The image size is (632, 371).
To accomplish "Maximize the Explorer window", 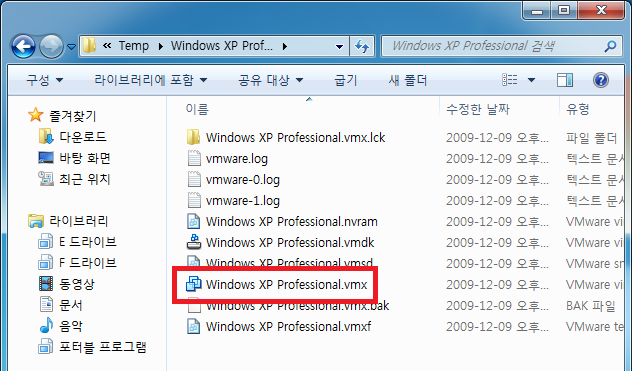I will pyautogui.click(x=563, y=10).
